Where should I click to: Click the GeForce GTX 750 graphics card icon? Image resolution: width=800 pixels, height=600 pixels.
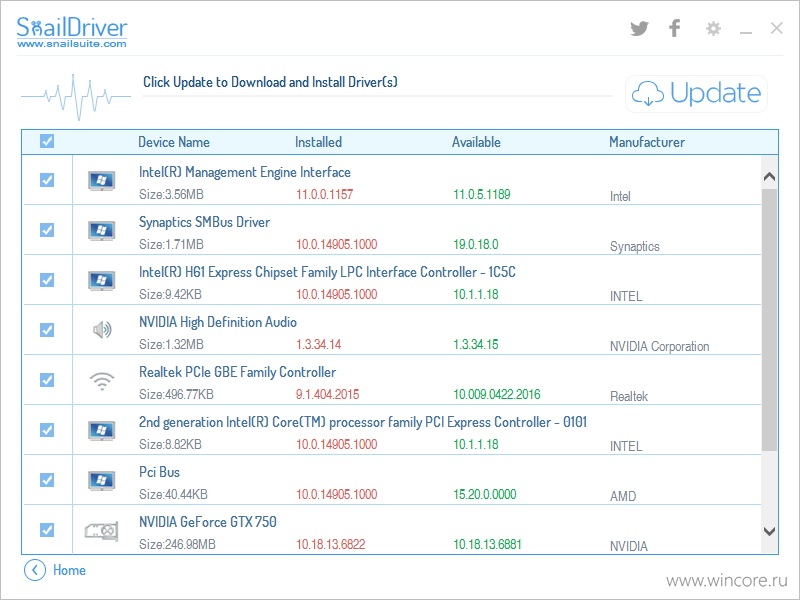[102, 531]
